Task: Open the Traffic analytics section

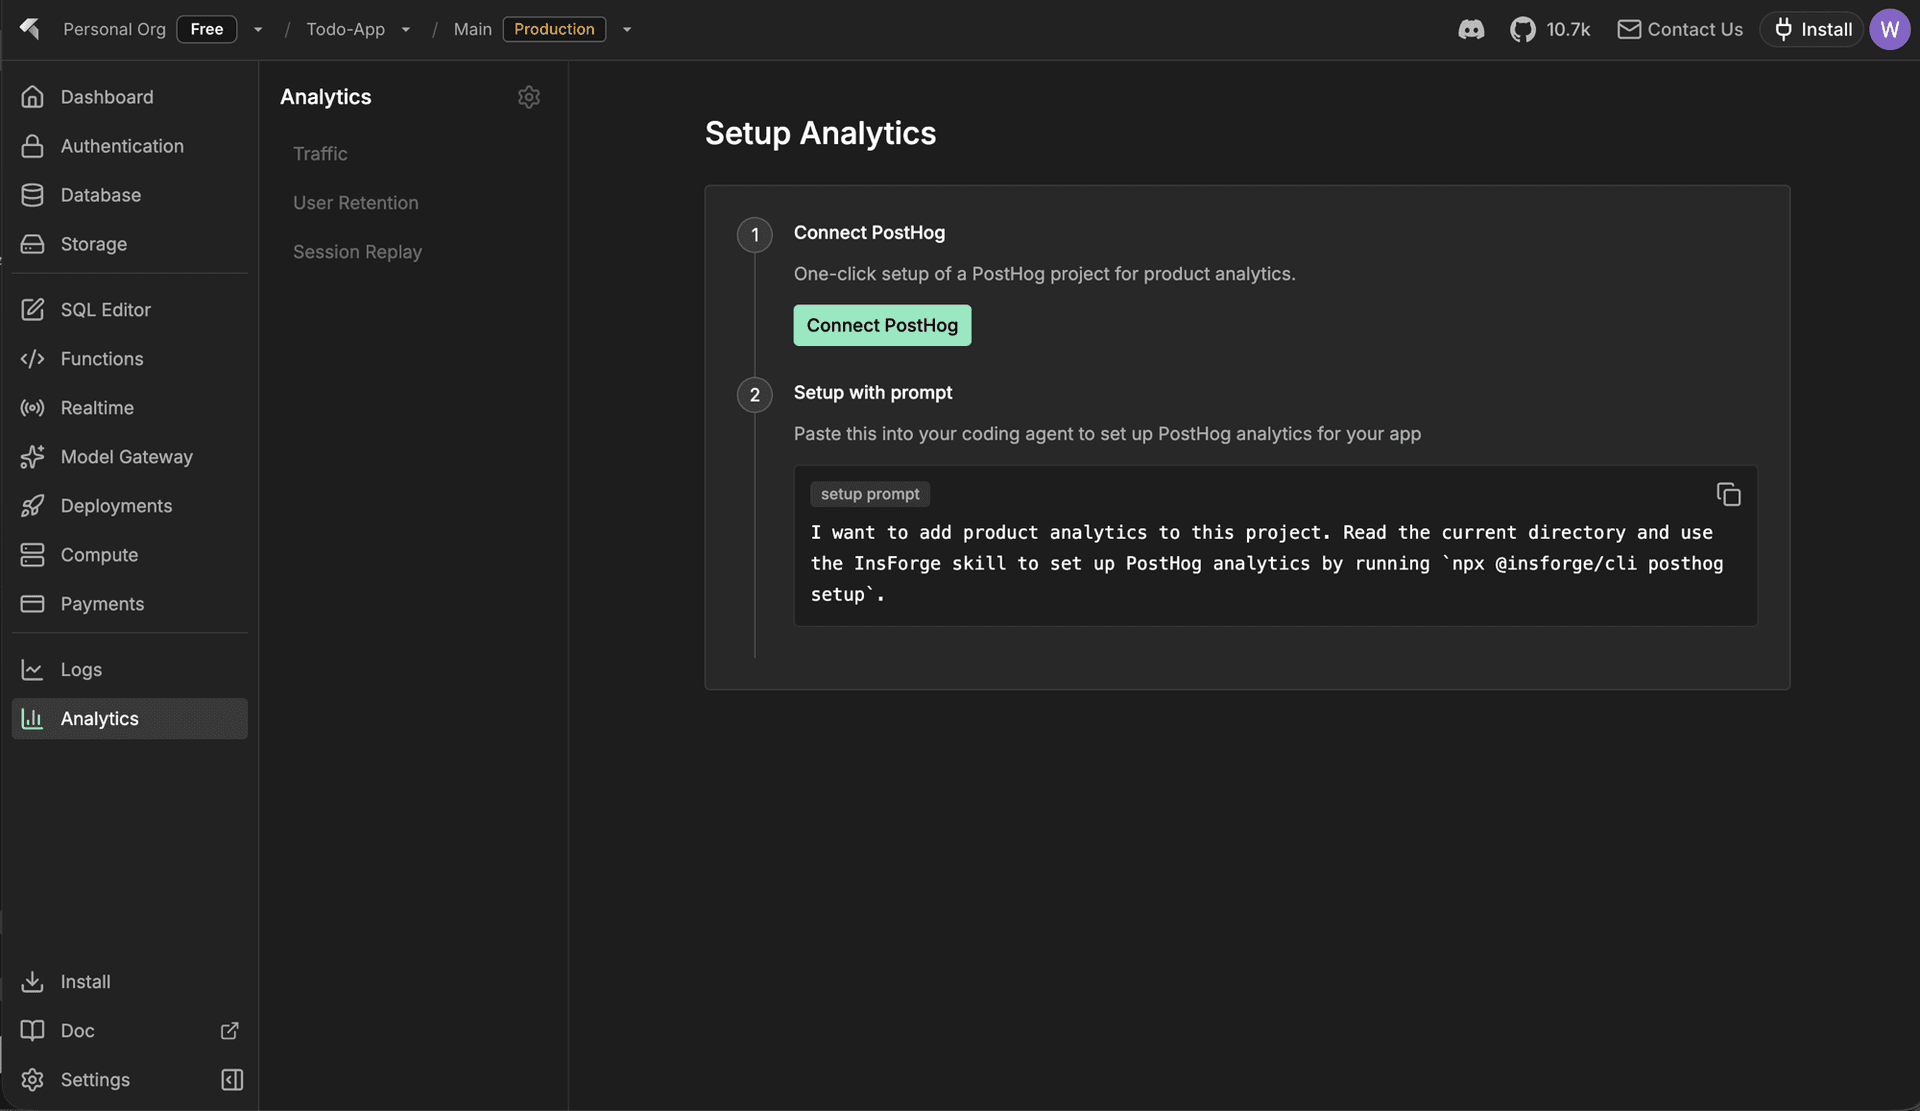Action: coord(320,153)
